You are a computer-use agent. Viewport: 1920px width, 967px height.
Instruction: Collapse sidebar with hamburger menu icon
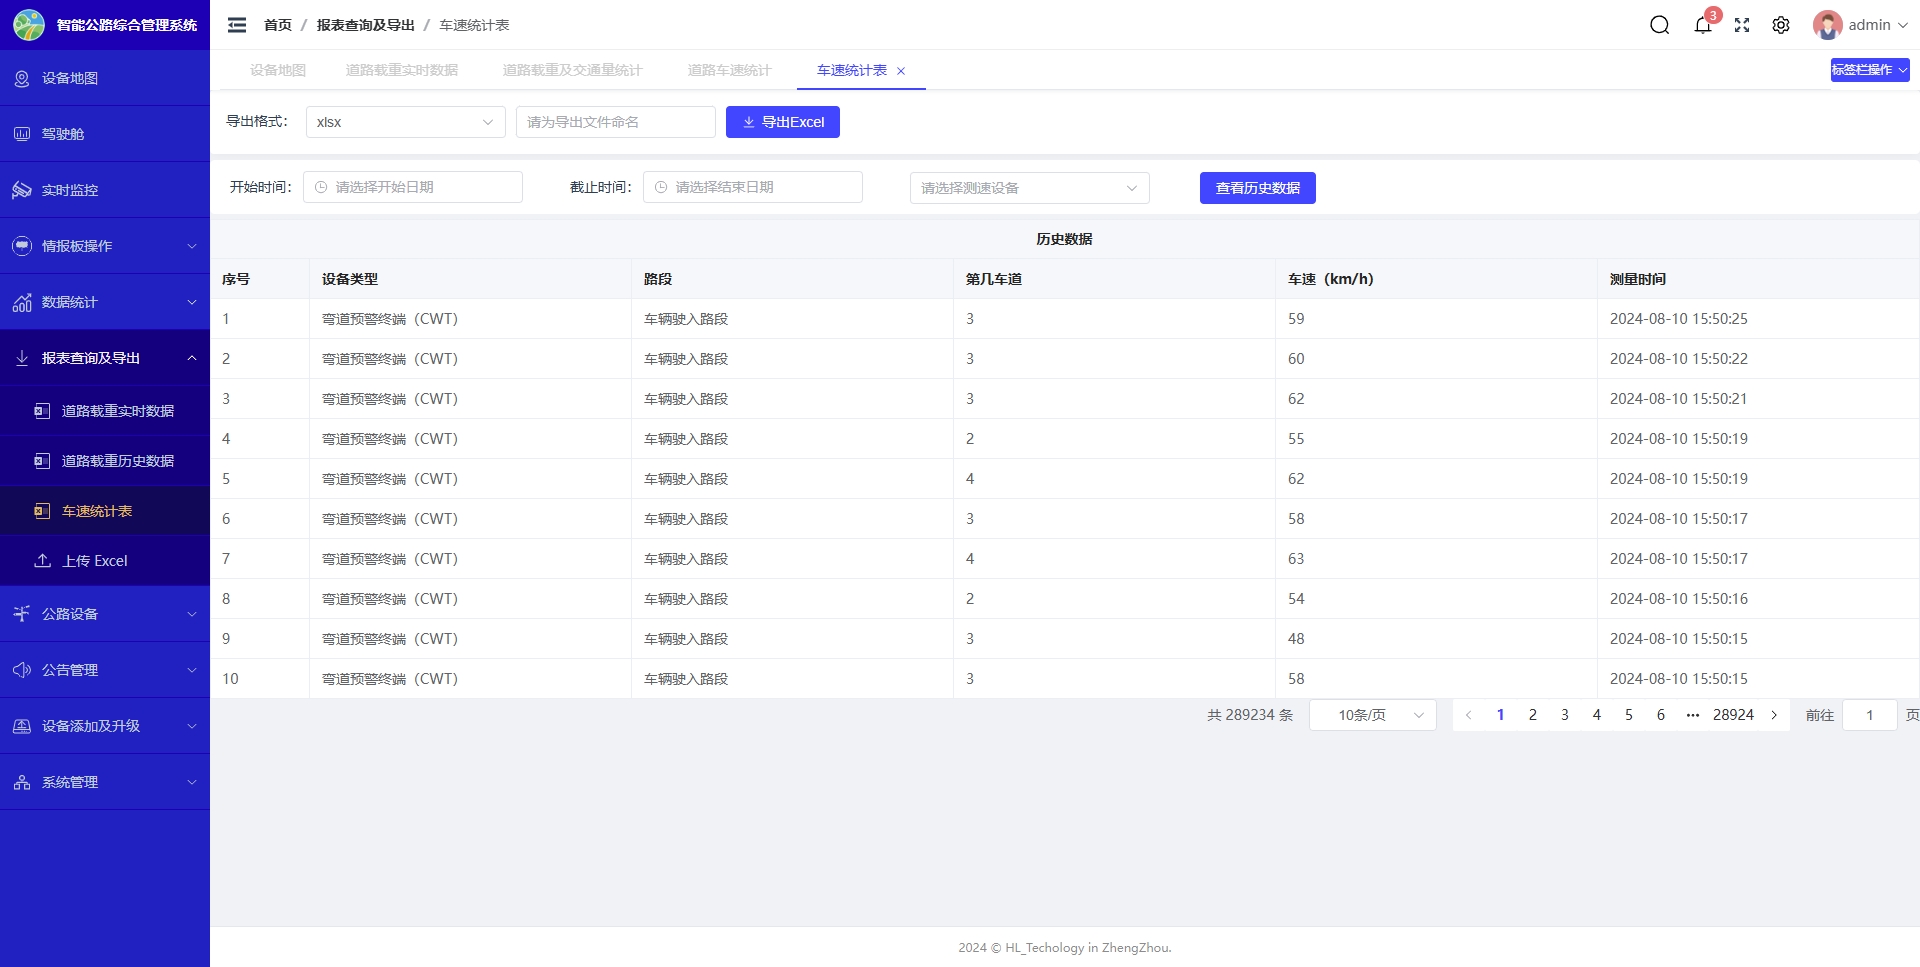point(237,25)
